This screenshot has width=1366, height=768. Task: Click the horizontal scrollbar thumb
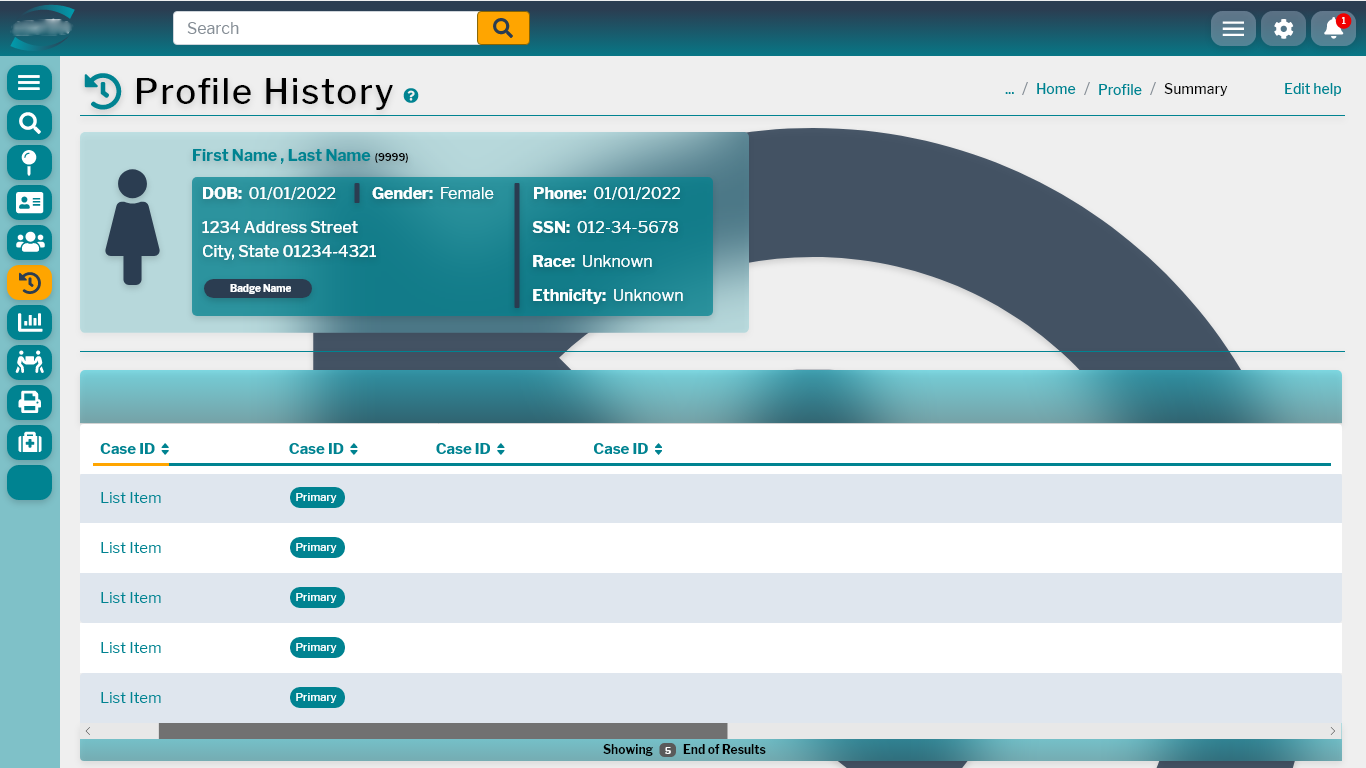click(443, 731)
